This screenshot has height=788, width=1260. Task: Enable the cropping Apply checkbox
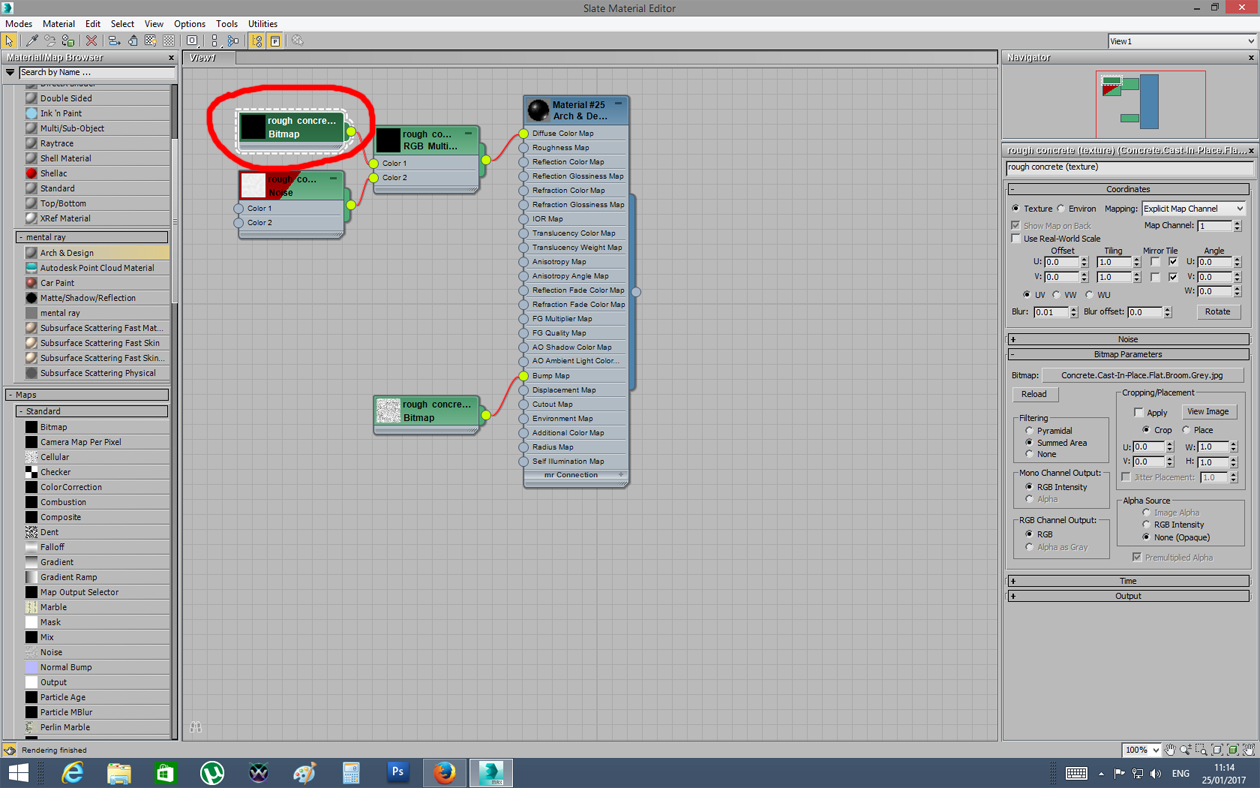tap(1139, 412)
